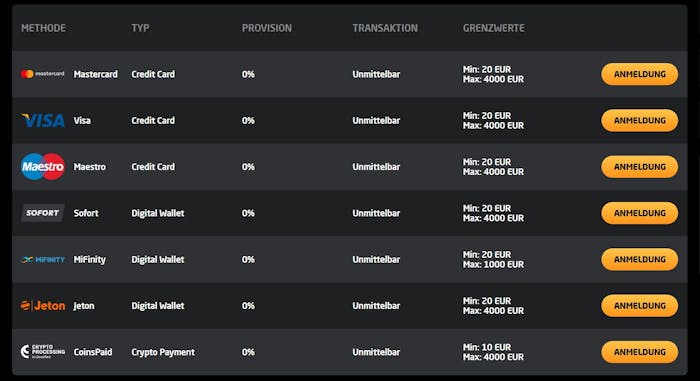Click the CoinsPaid crypto processing logo
The height and width of the screenshot is (381, 700).
tap(43, 352)
